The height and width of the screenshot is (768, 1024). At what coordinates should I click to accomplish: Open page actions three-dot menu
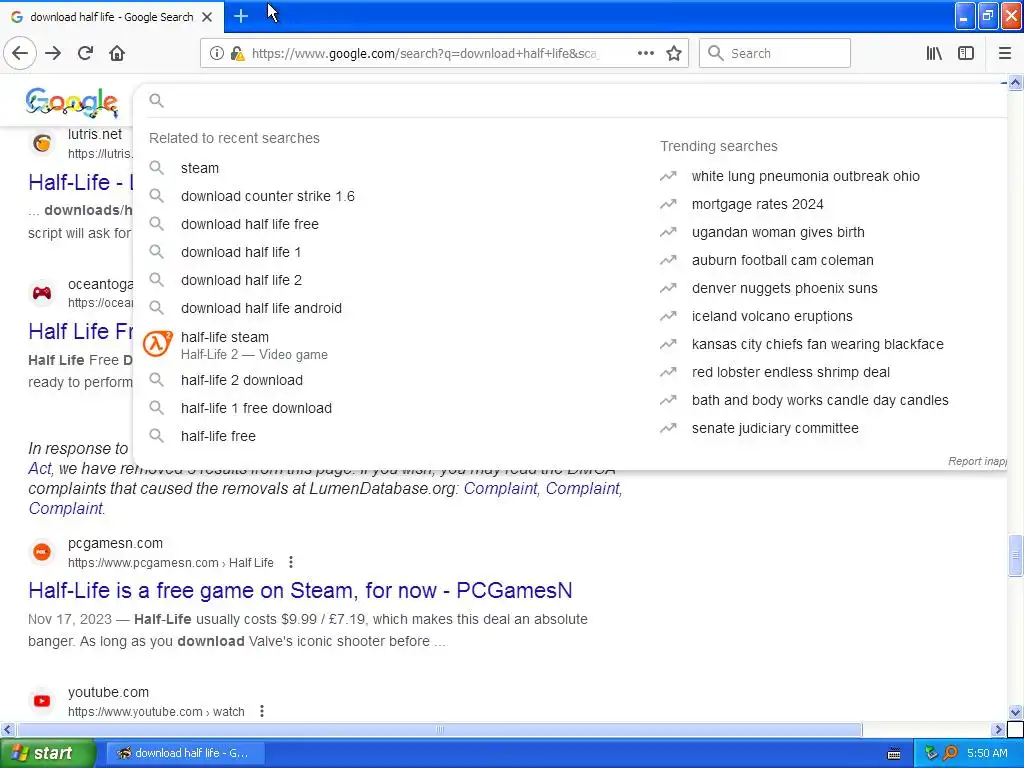coord(645,54)
